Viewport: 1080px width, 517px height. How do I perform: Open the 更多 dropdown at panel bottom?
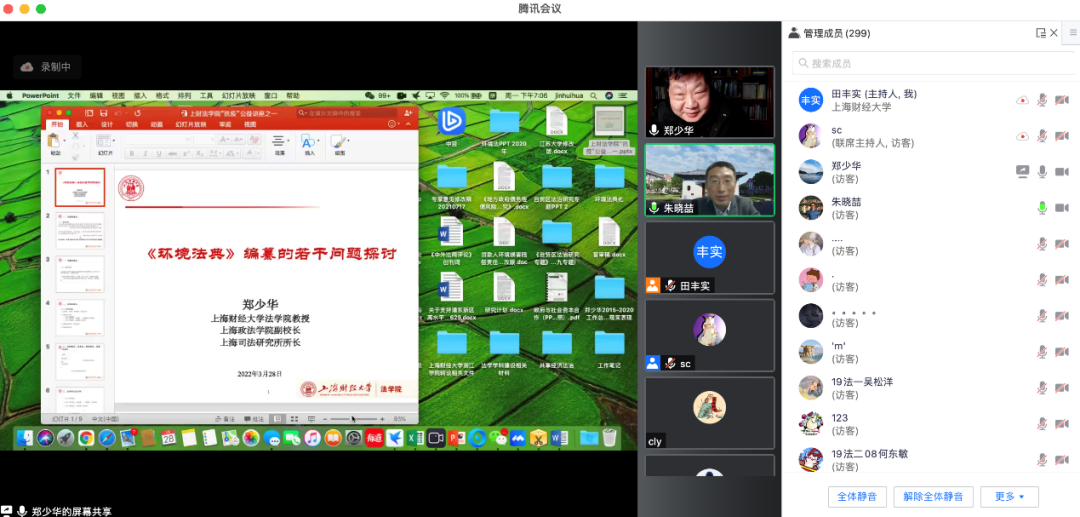point(1009,496)
